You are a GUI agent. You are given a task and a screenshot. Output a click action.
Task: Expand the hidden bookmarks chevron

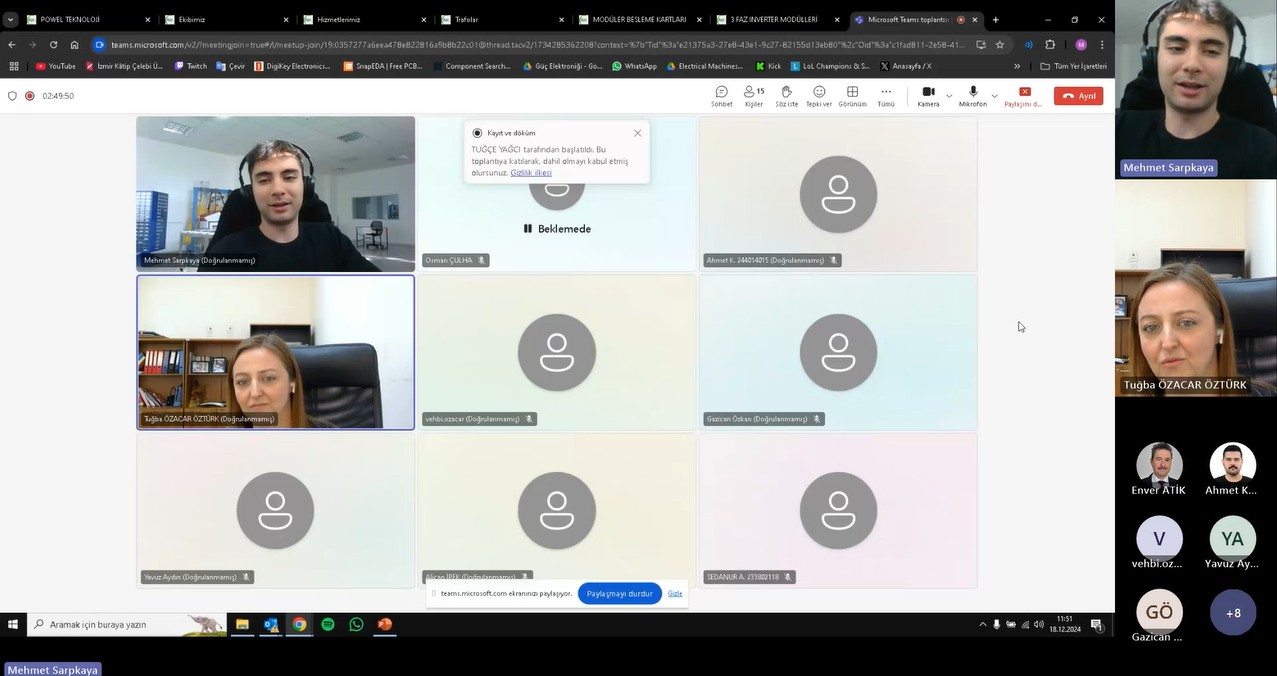(x=1017, y=66)
